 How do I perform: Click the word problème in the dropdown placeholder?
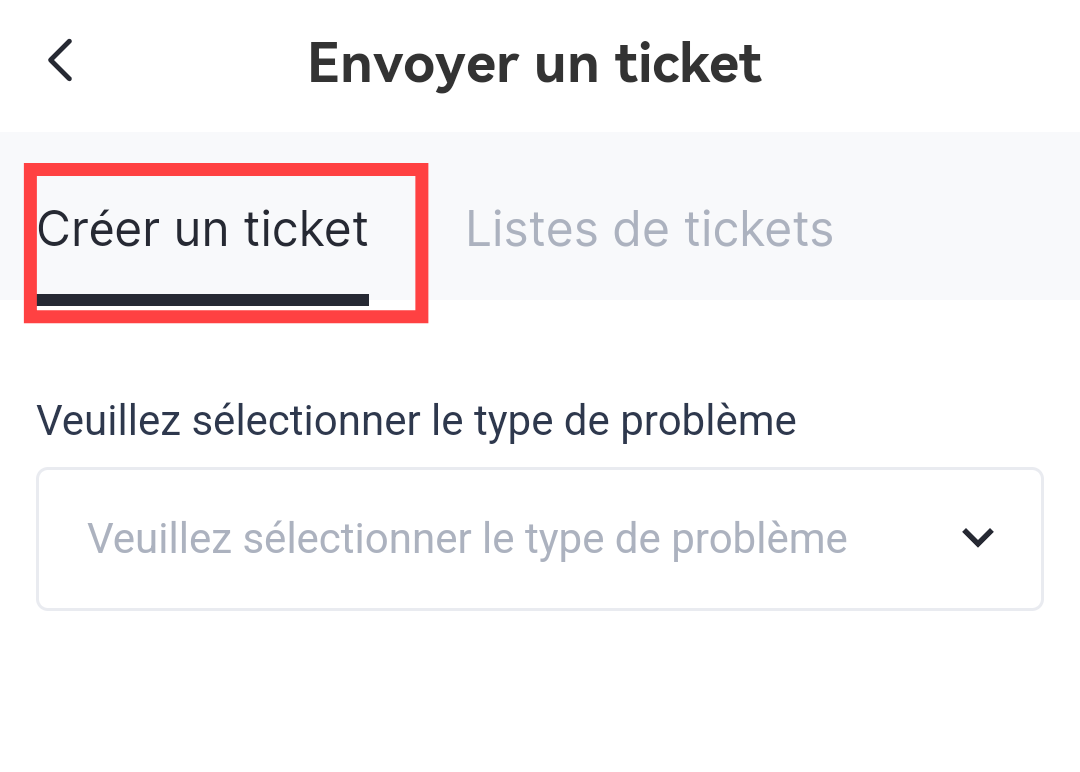759,539
